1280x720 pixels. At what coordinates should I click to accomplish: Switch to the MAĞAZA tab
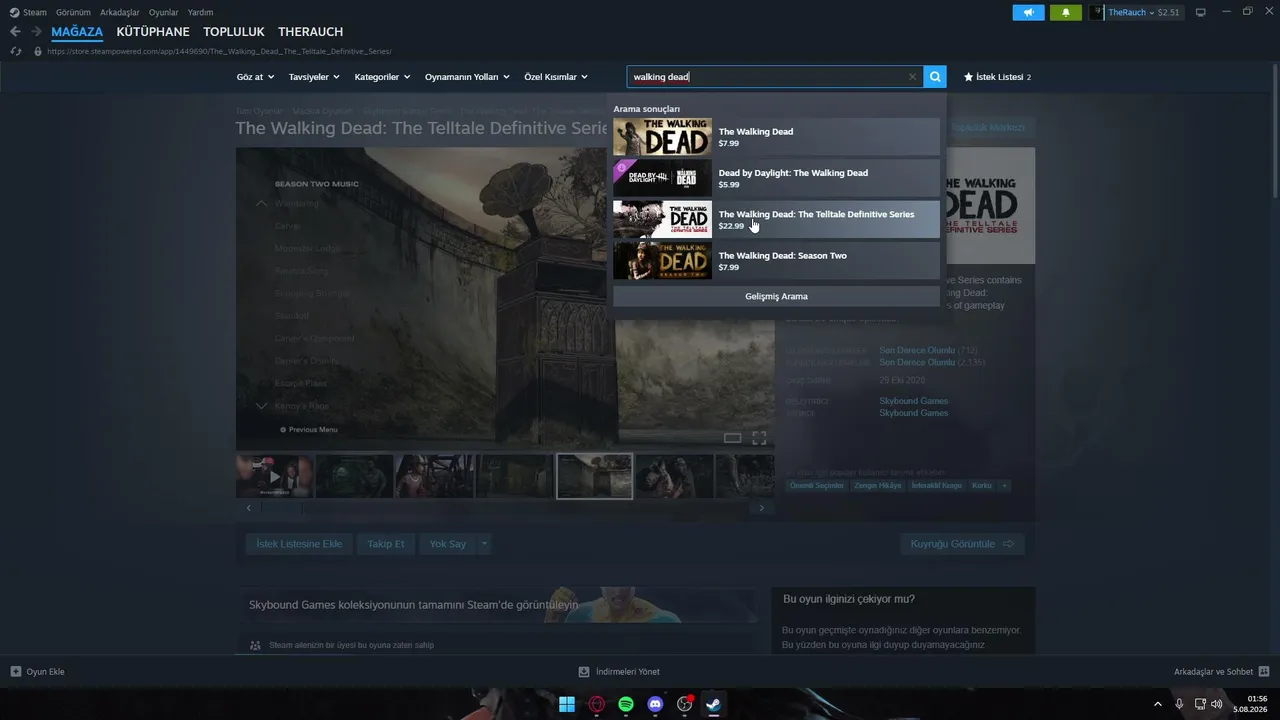tap(77, 32)
